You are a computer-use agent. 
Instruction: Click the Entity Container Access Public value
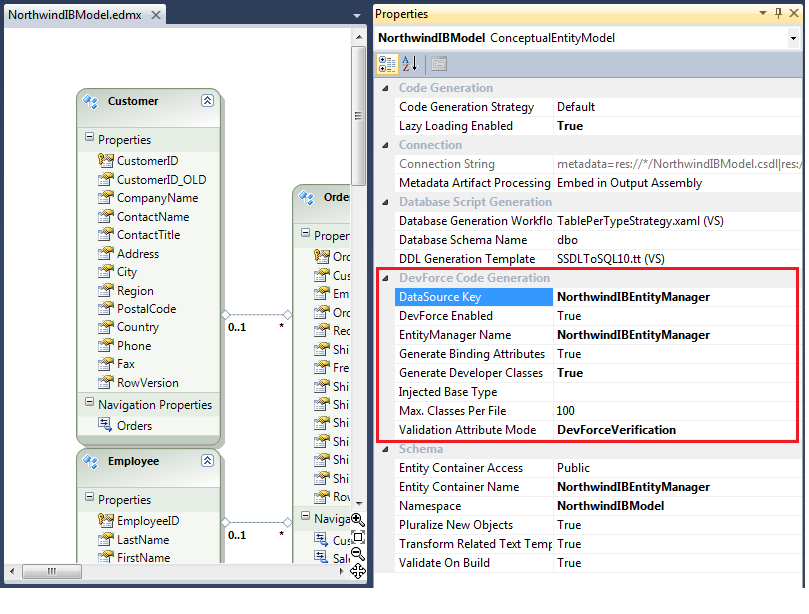573,468
